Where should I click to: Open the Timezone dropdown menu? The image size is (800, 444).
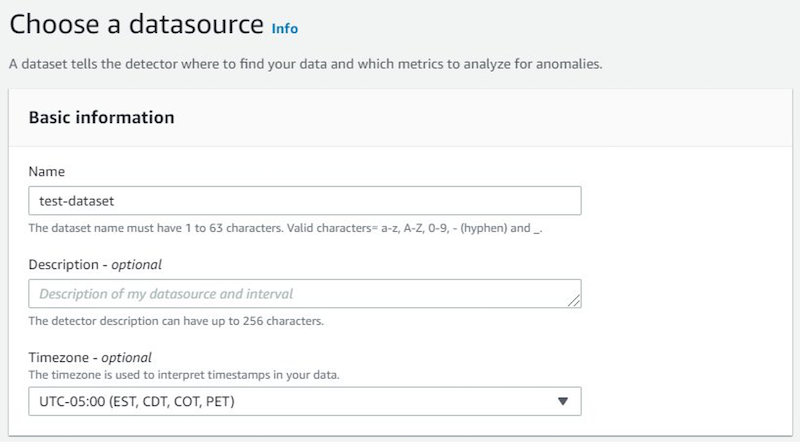304,401
